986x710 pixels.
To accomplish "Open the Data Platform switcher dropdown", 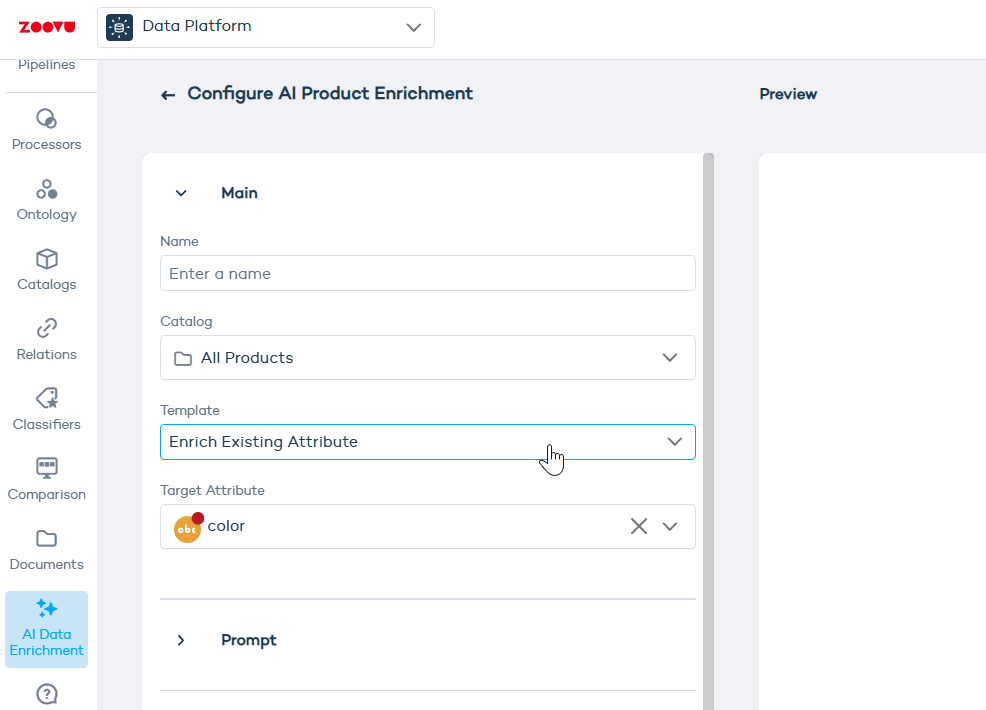I will point(266,28).
